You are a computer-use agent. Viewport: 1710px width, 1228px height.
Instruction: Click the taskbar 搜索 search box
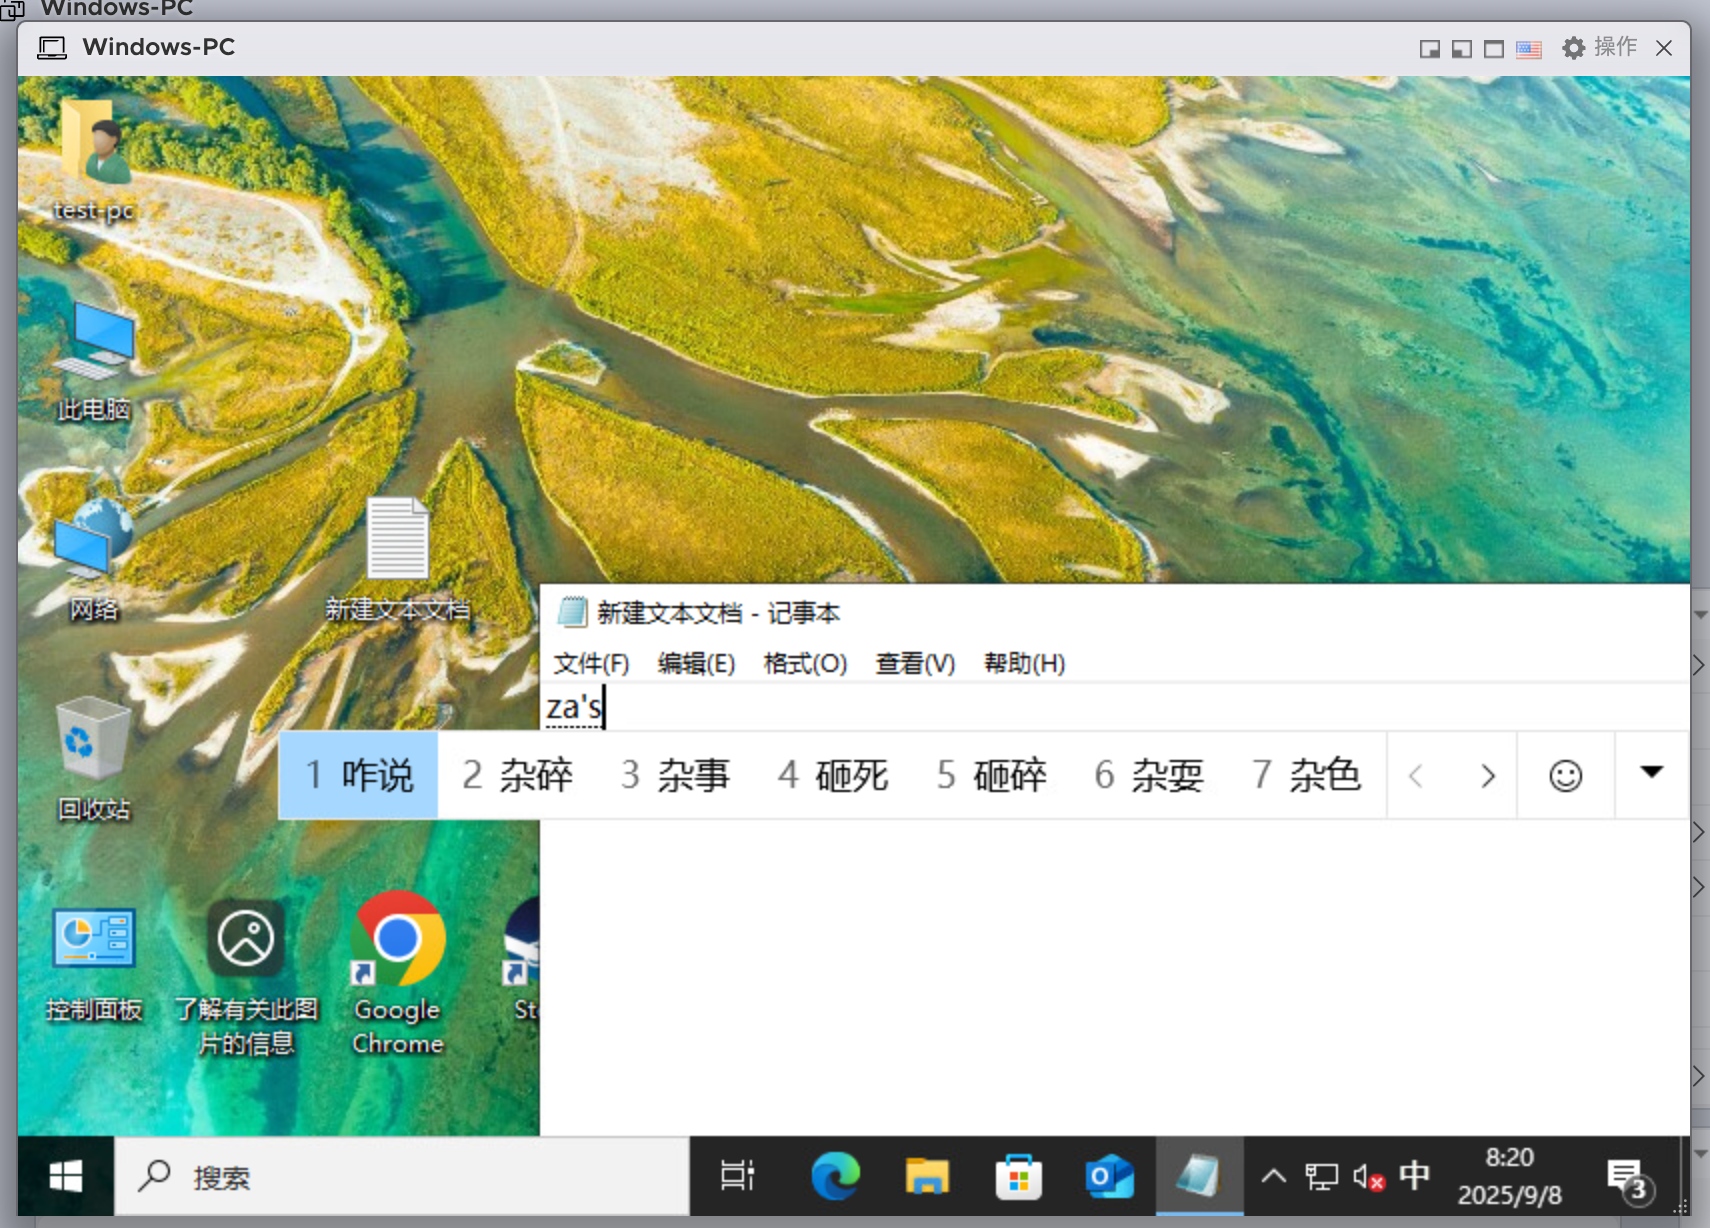[400, 1177]
